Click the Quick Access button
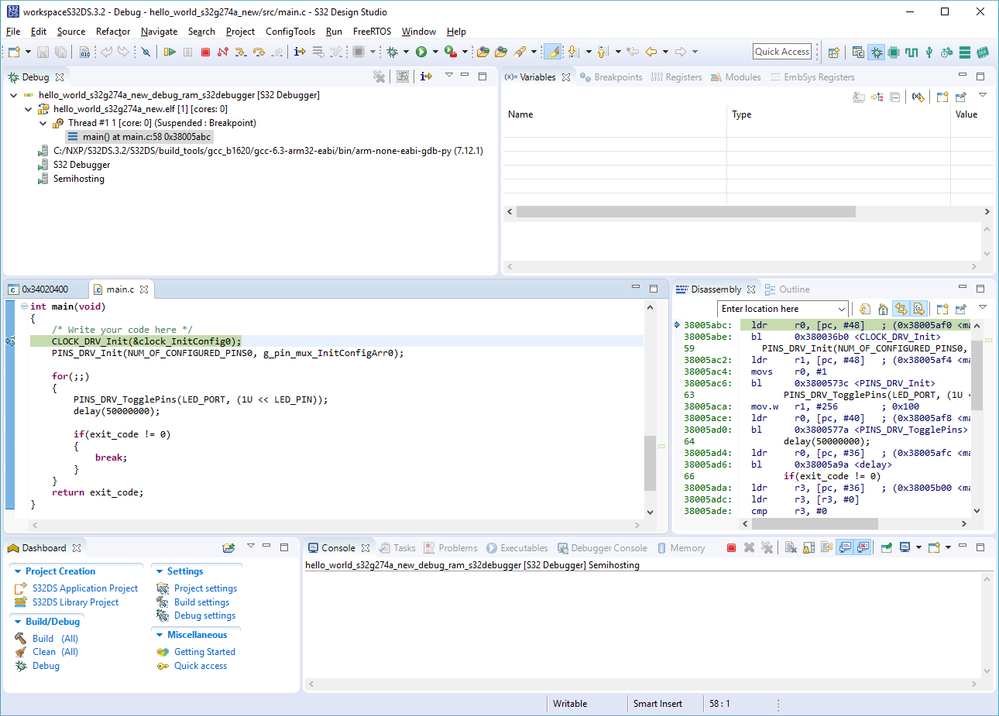 (x=782, y=52)
